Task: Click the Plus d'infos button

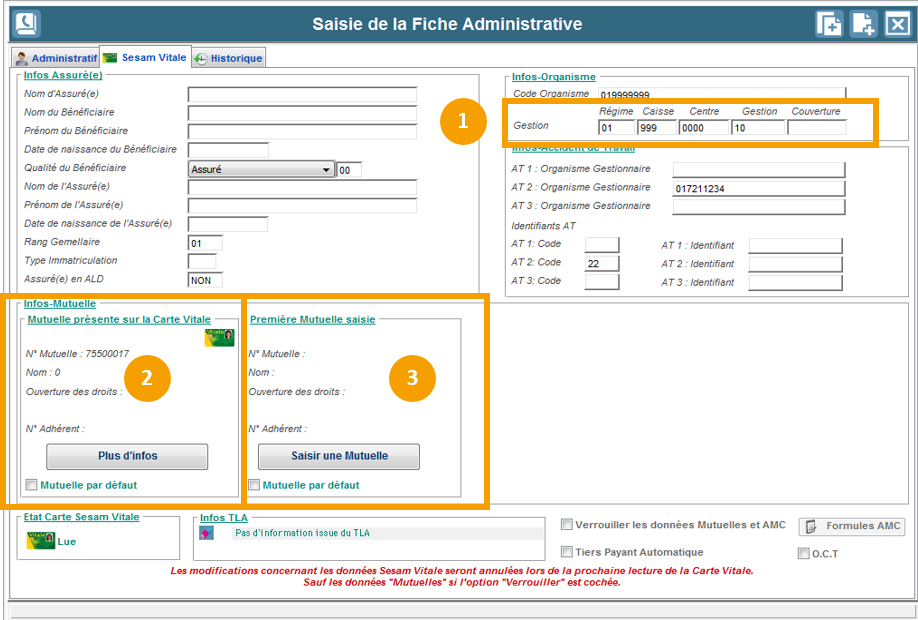Action: (x=127, y=456)
